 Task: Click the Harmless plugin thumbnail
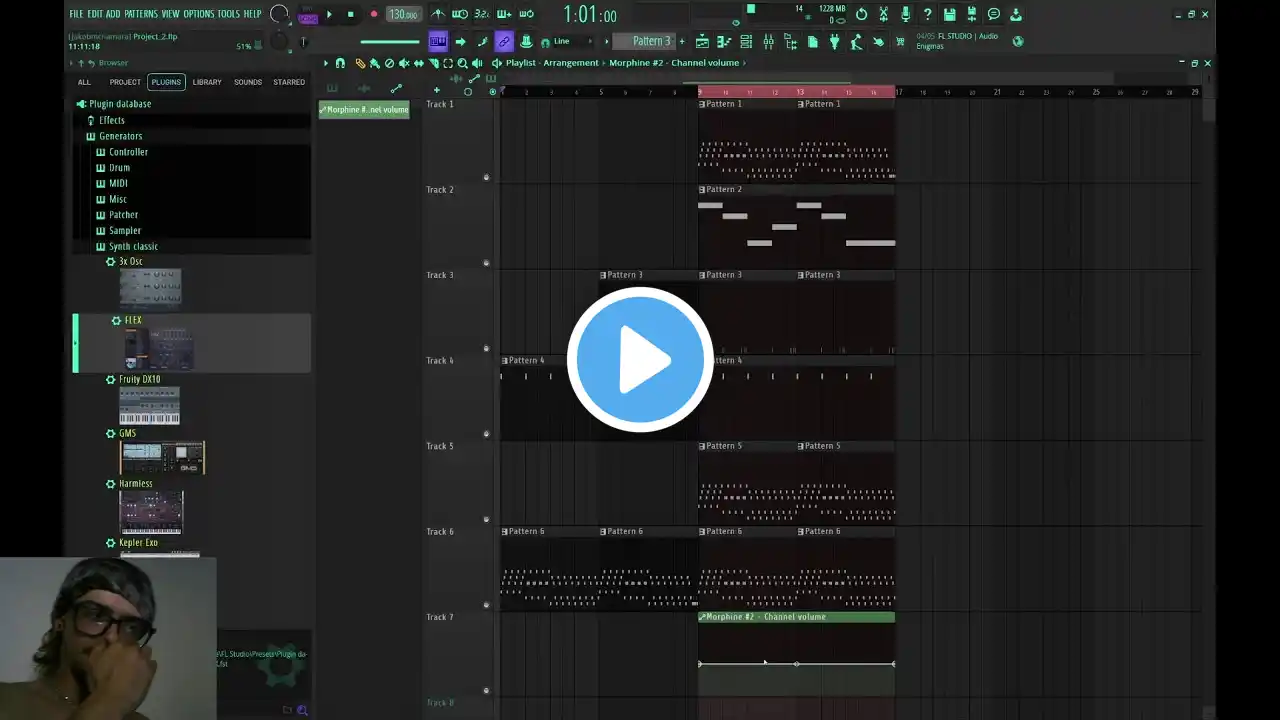point(151,513)
